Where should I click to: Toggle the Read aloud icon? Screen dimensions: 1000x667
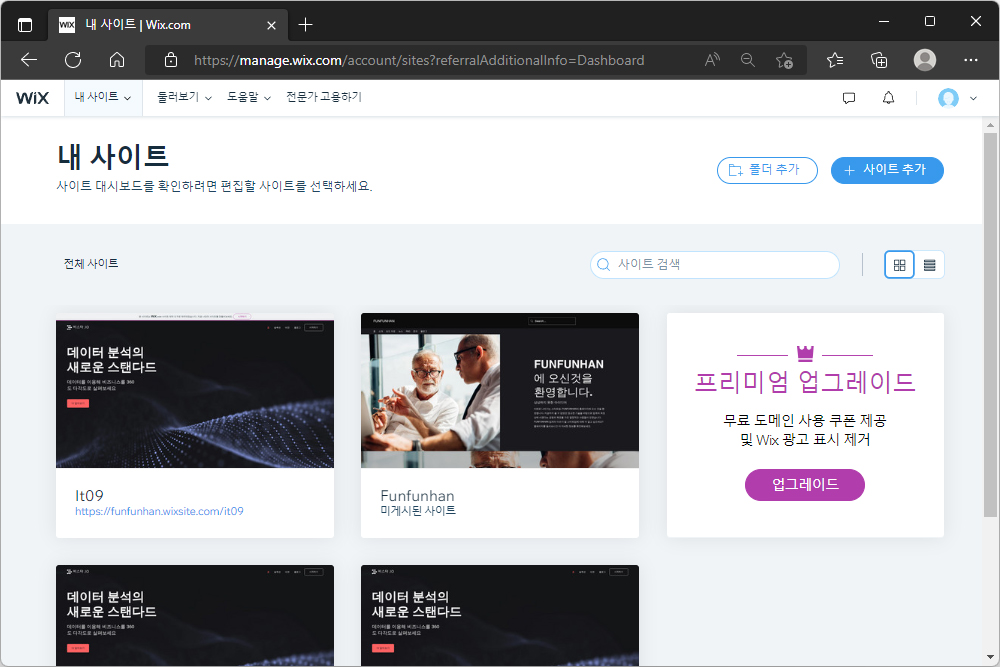pos(712,60)
